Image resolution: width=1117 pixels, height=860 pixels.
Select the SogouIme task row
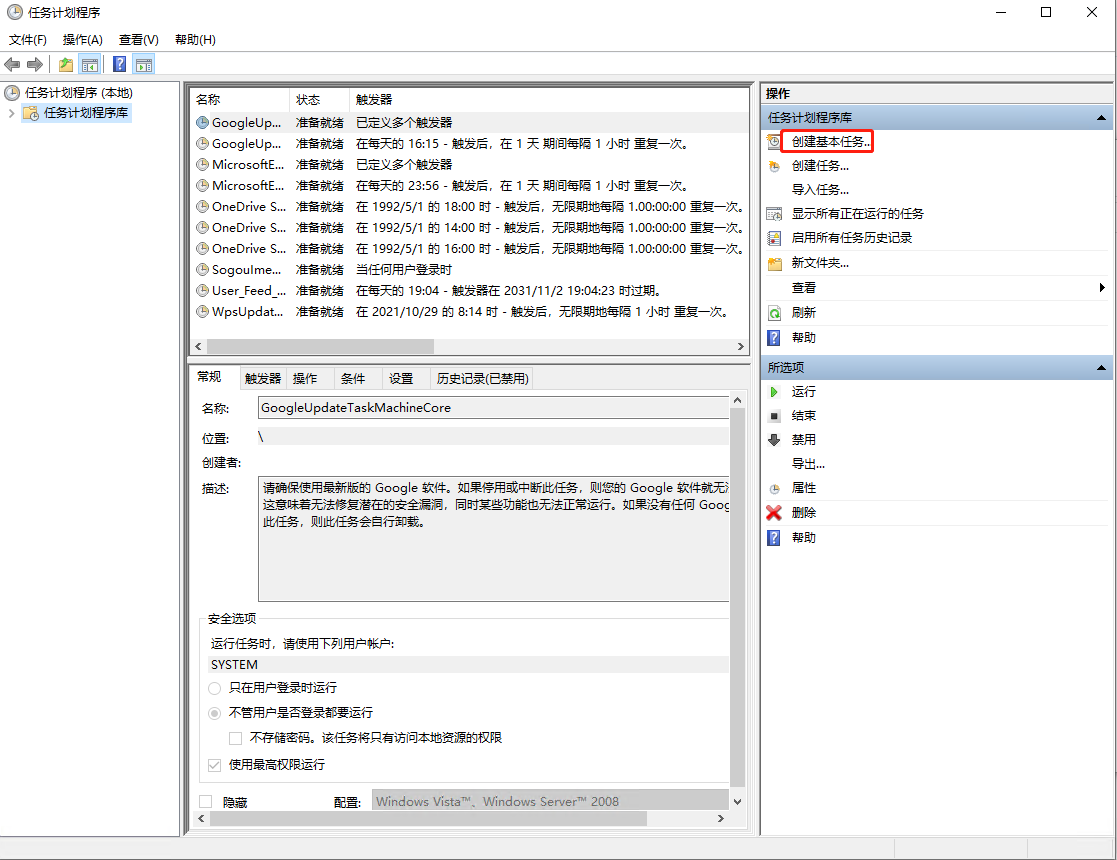pos(246,270)
